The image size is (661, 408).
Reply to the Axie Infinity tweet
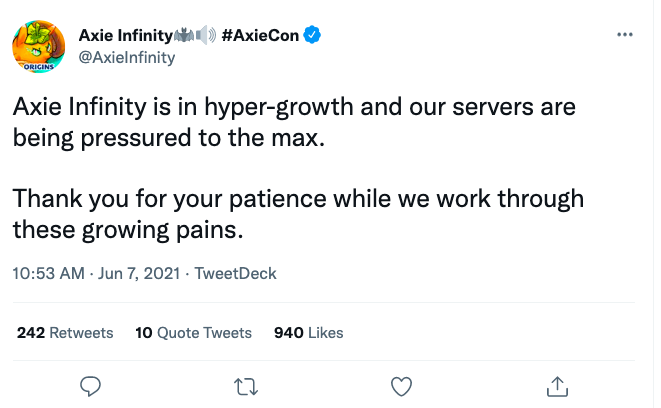pos(90,384)
